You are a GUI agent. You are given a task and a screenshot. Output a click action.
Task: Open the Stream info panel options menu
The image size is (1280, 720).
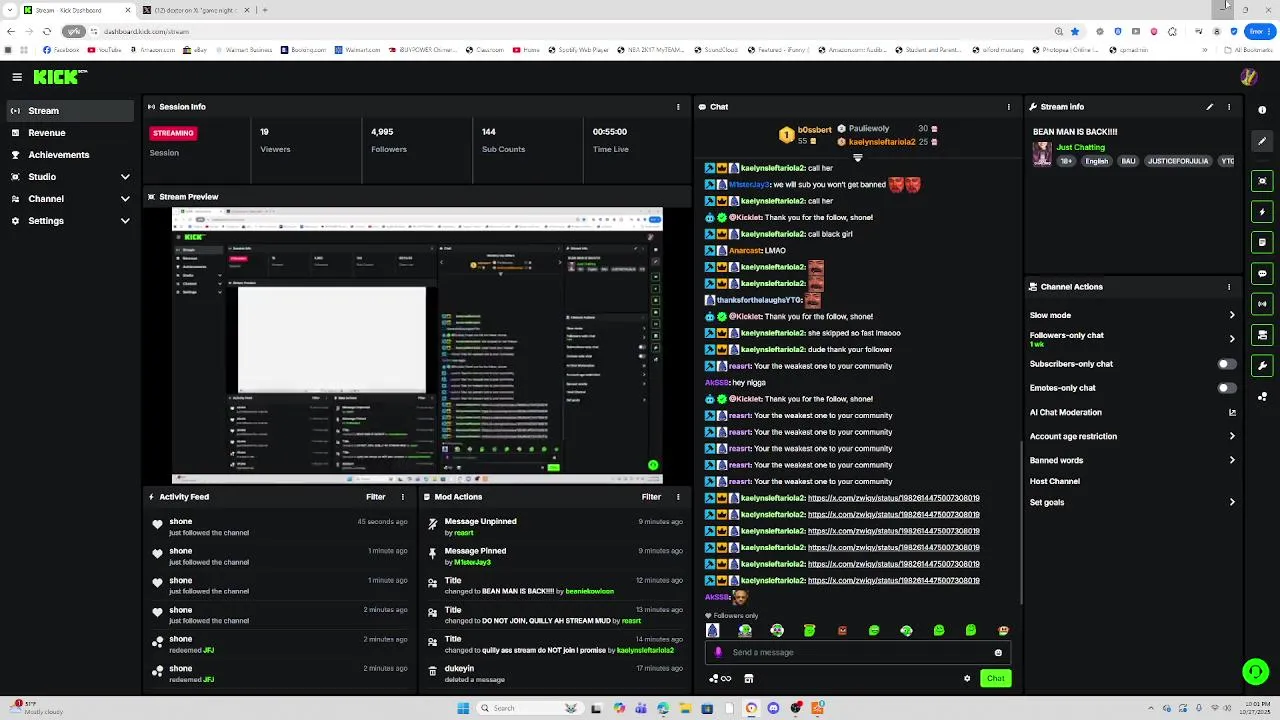(x=1229, y=107)
